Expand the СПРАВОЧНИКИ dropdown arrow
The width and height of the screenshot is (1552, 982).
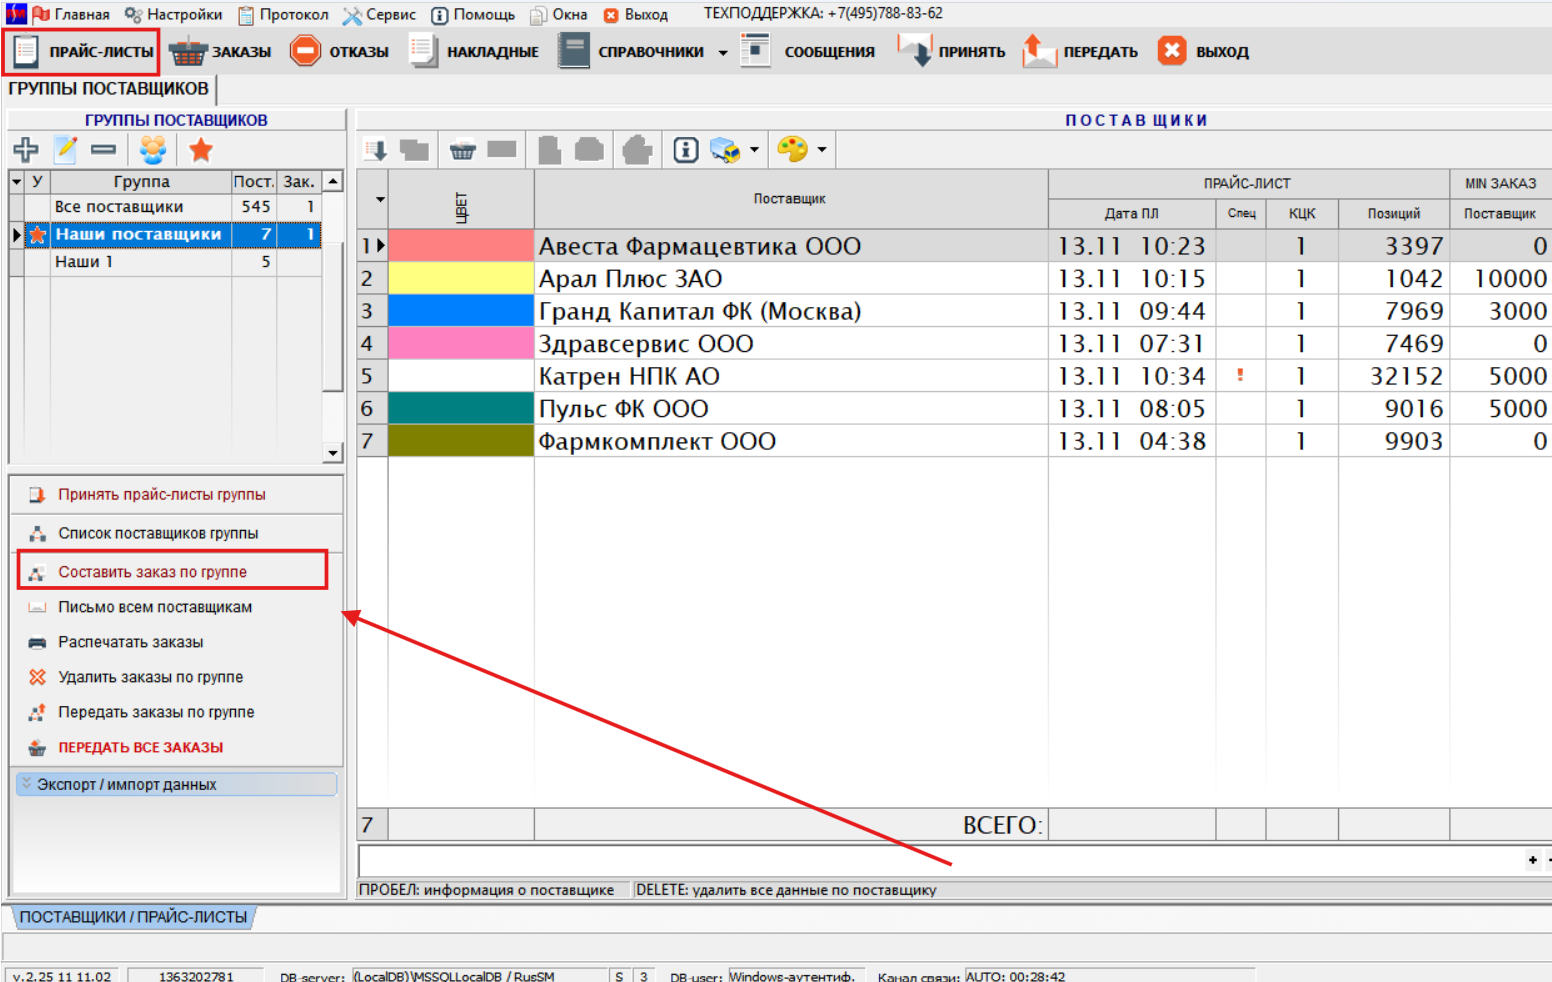click(x=722, y=52)
